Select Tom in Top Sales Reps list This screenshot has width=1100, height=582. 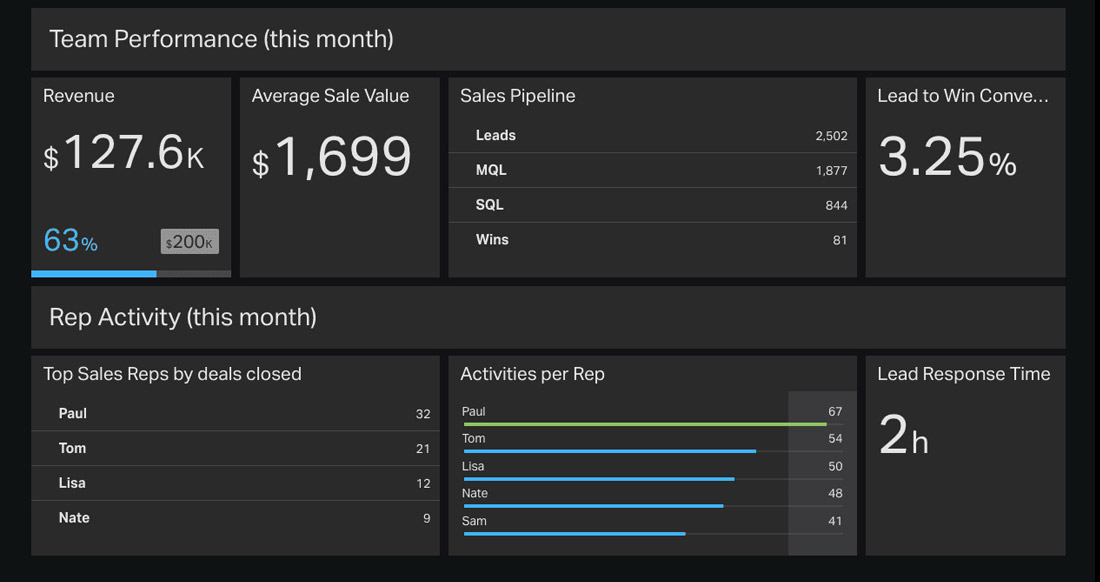(x=235, y=449)
